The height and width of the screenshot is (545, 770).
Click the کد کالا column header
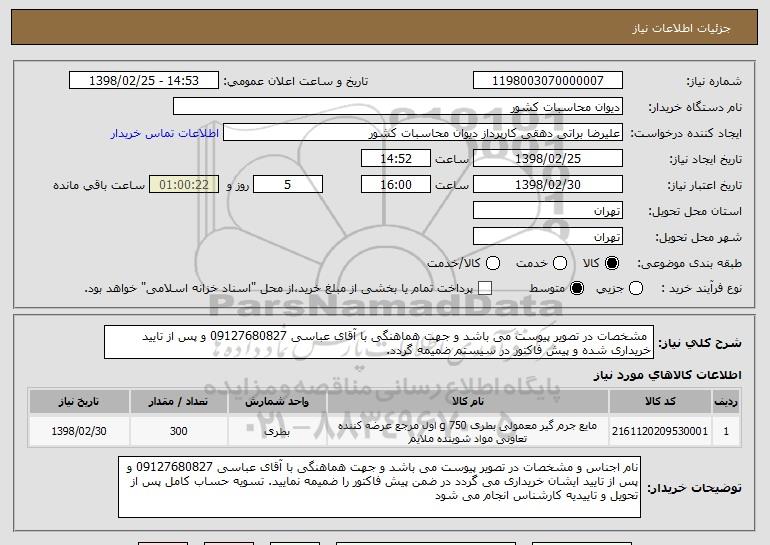coord(660,402)
